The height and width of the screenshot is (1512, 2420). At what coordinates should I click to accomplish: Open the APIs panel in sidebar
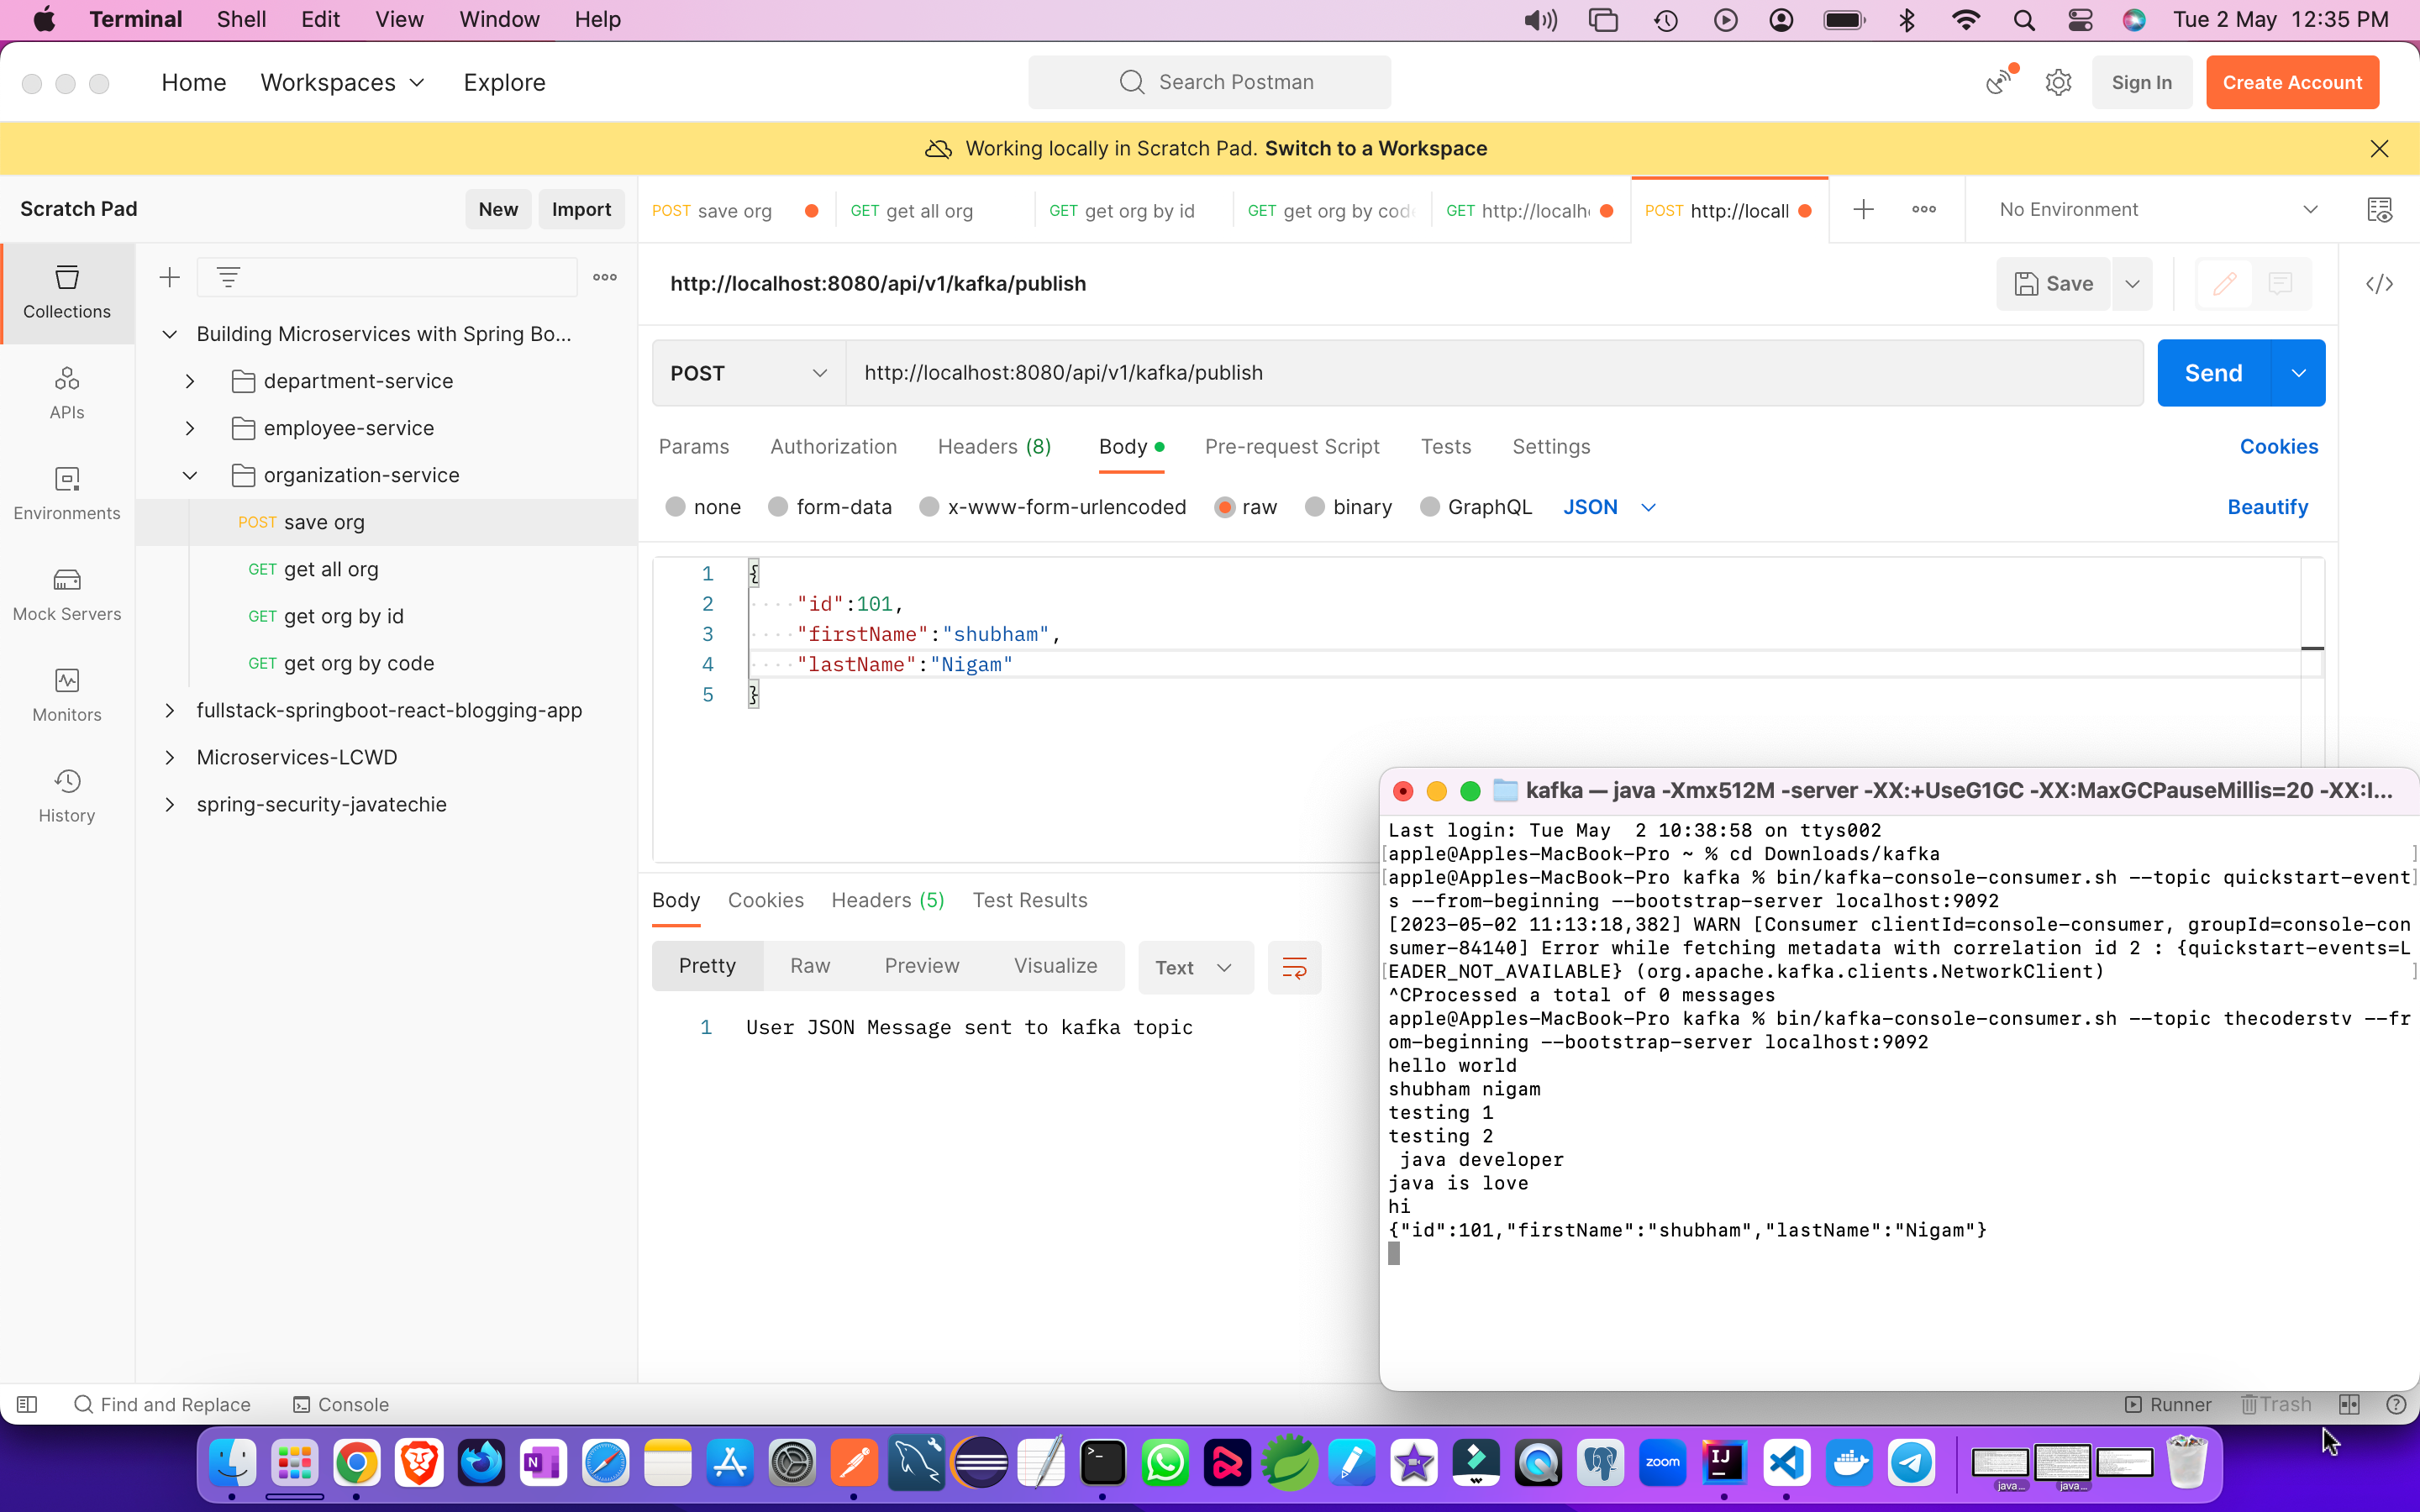(66, 393)
